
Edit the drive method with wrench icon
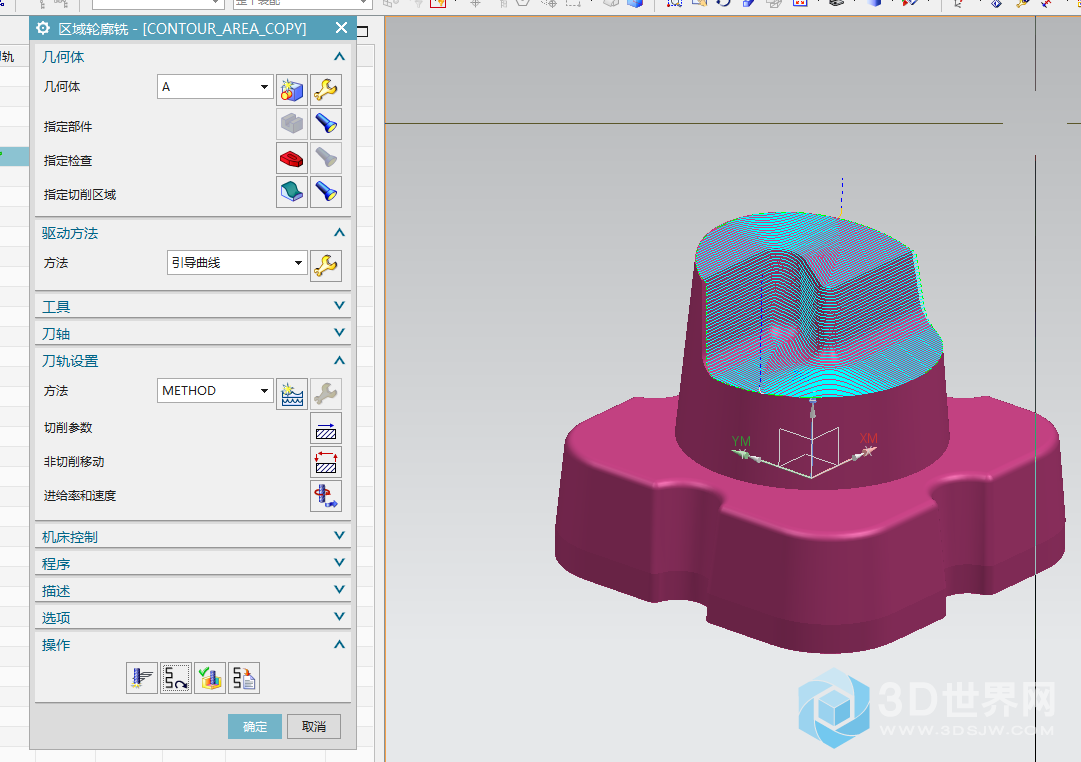(x=326, y=265)
